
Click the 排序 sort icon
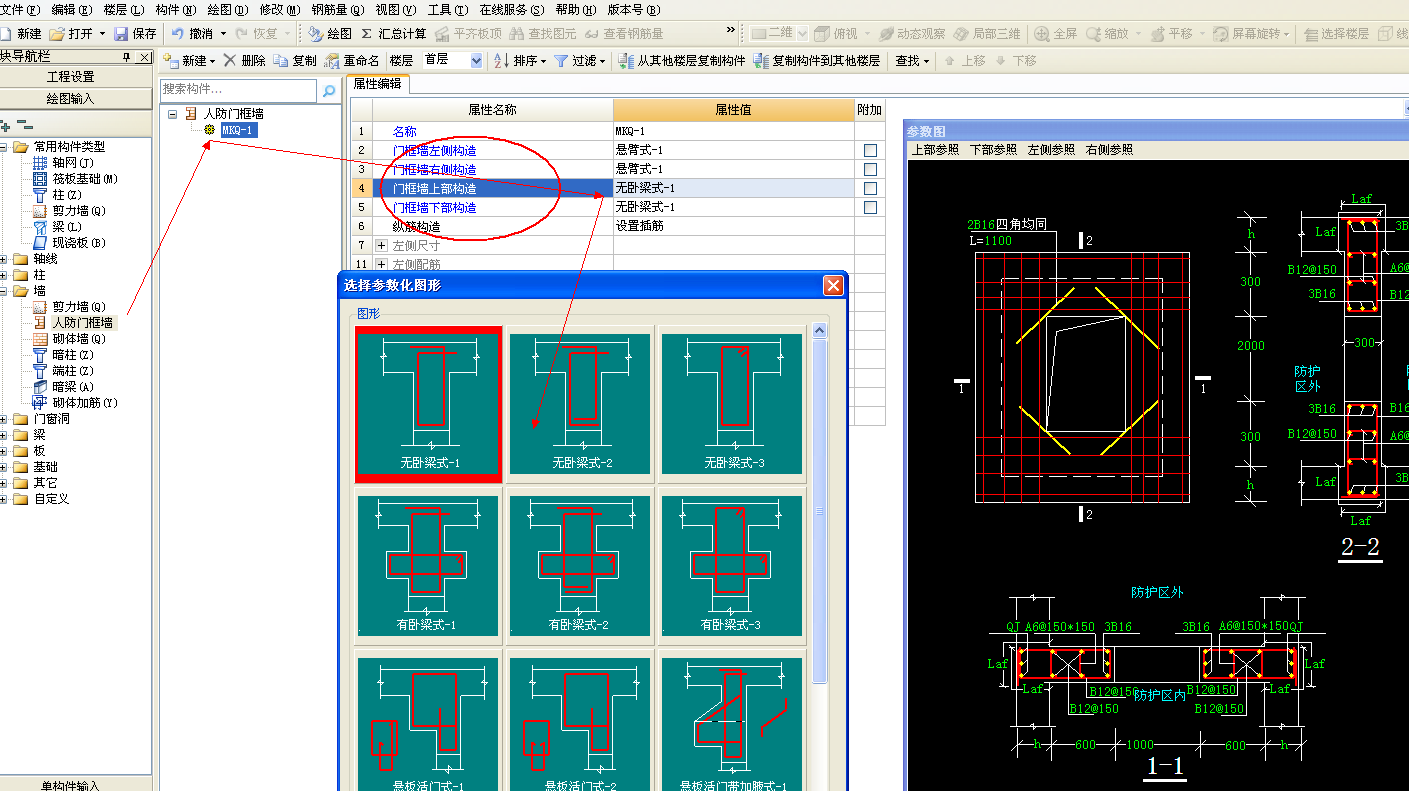(x=501, y=60)
